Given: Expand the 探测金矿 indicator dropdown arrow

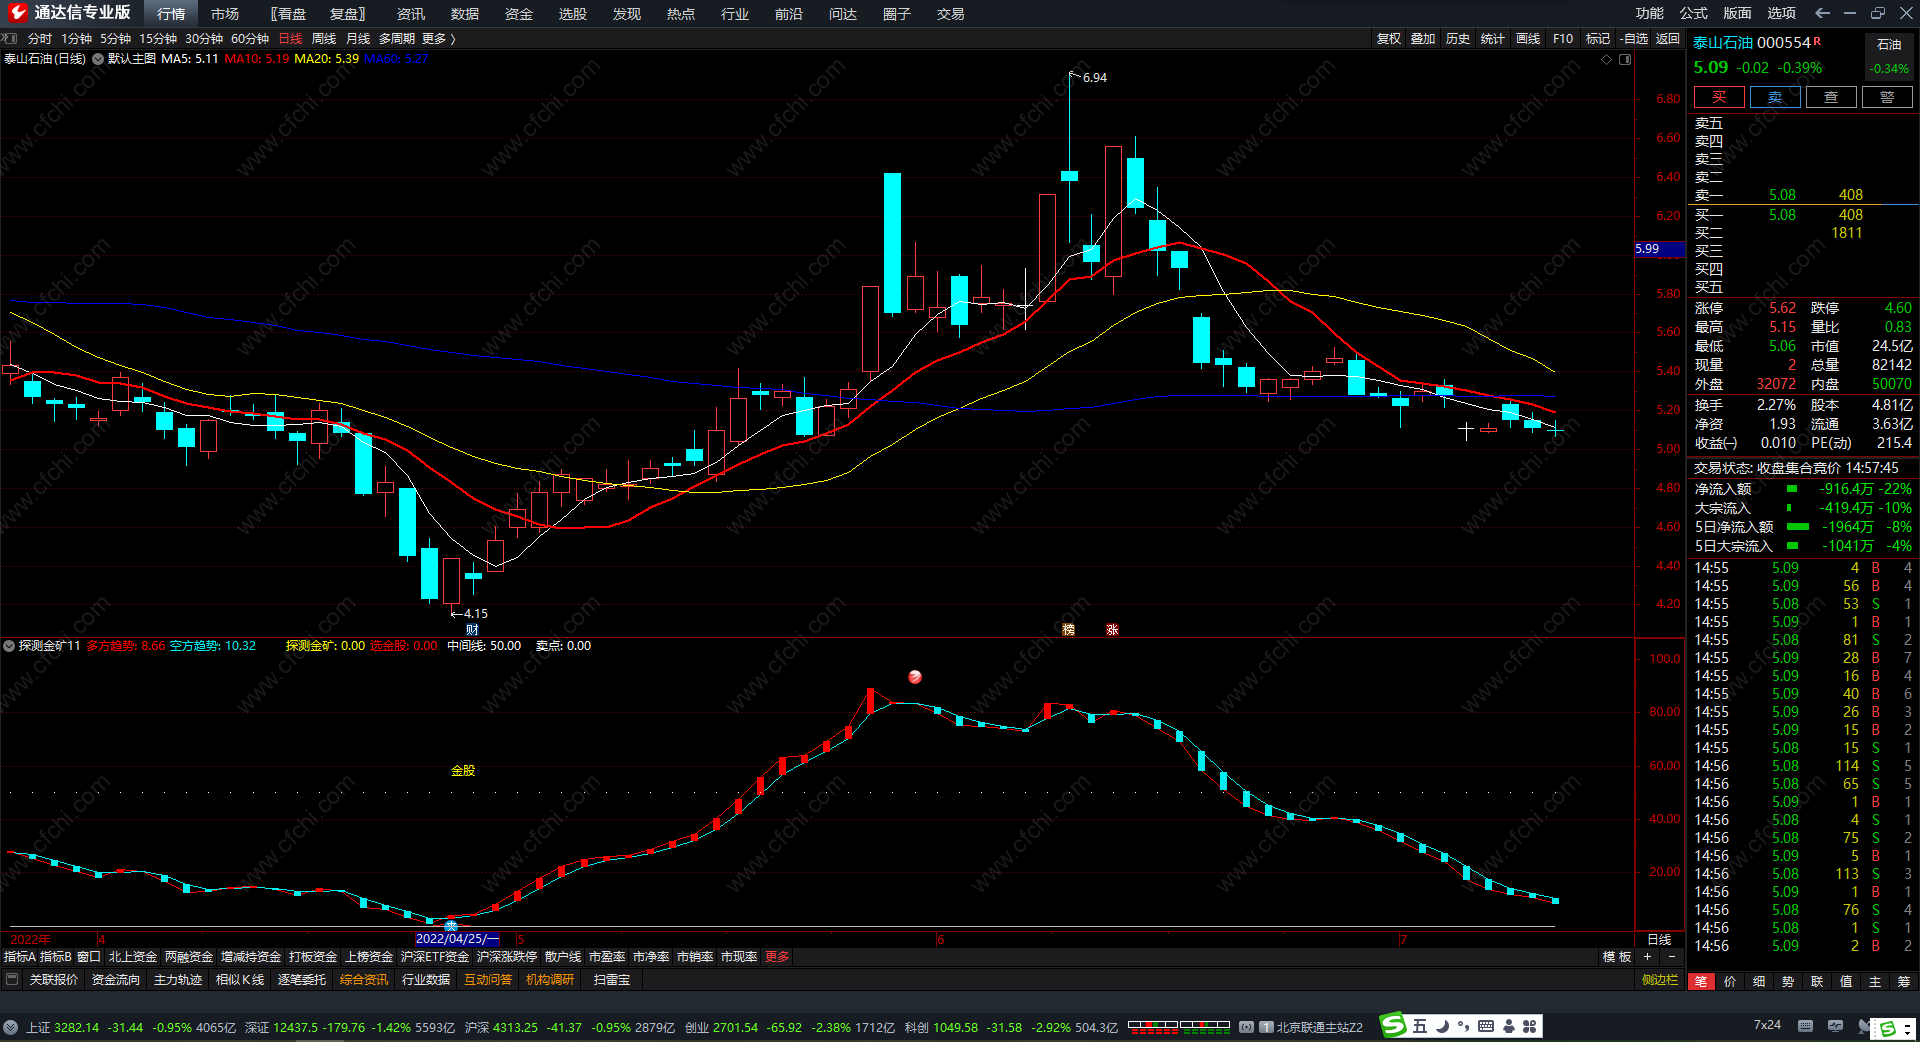Looking at the screenshot, I should (x=9, y=646).
